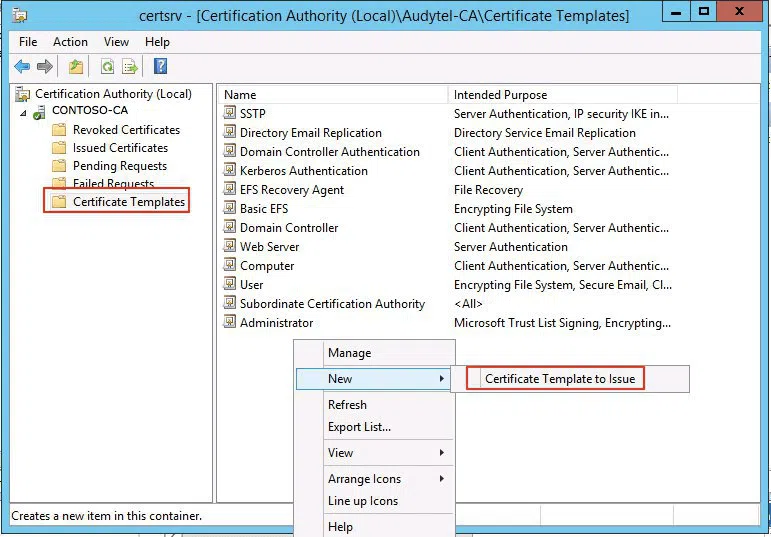Screen dimensions: 771x537
Task: Select Manage from the context menu
Action: tap(349, 353)
